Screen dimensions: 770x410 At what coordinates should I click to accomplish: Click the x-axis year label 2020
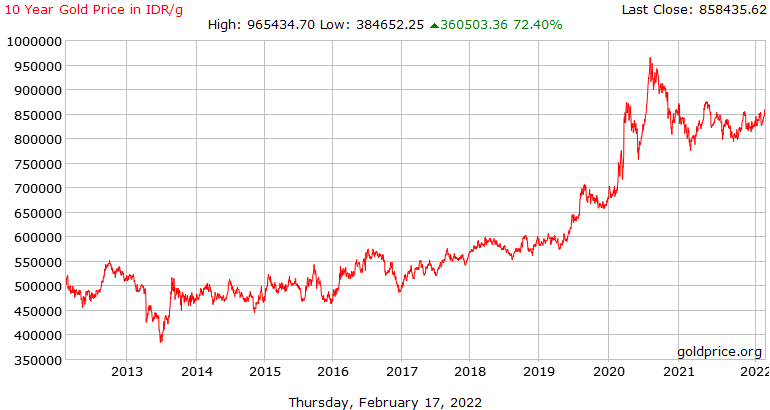pyautogui.click(x=609, y=372)
